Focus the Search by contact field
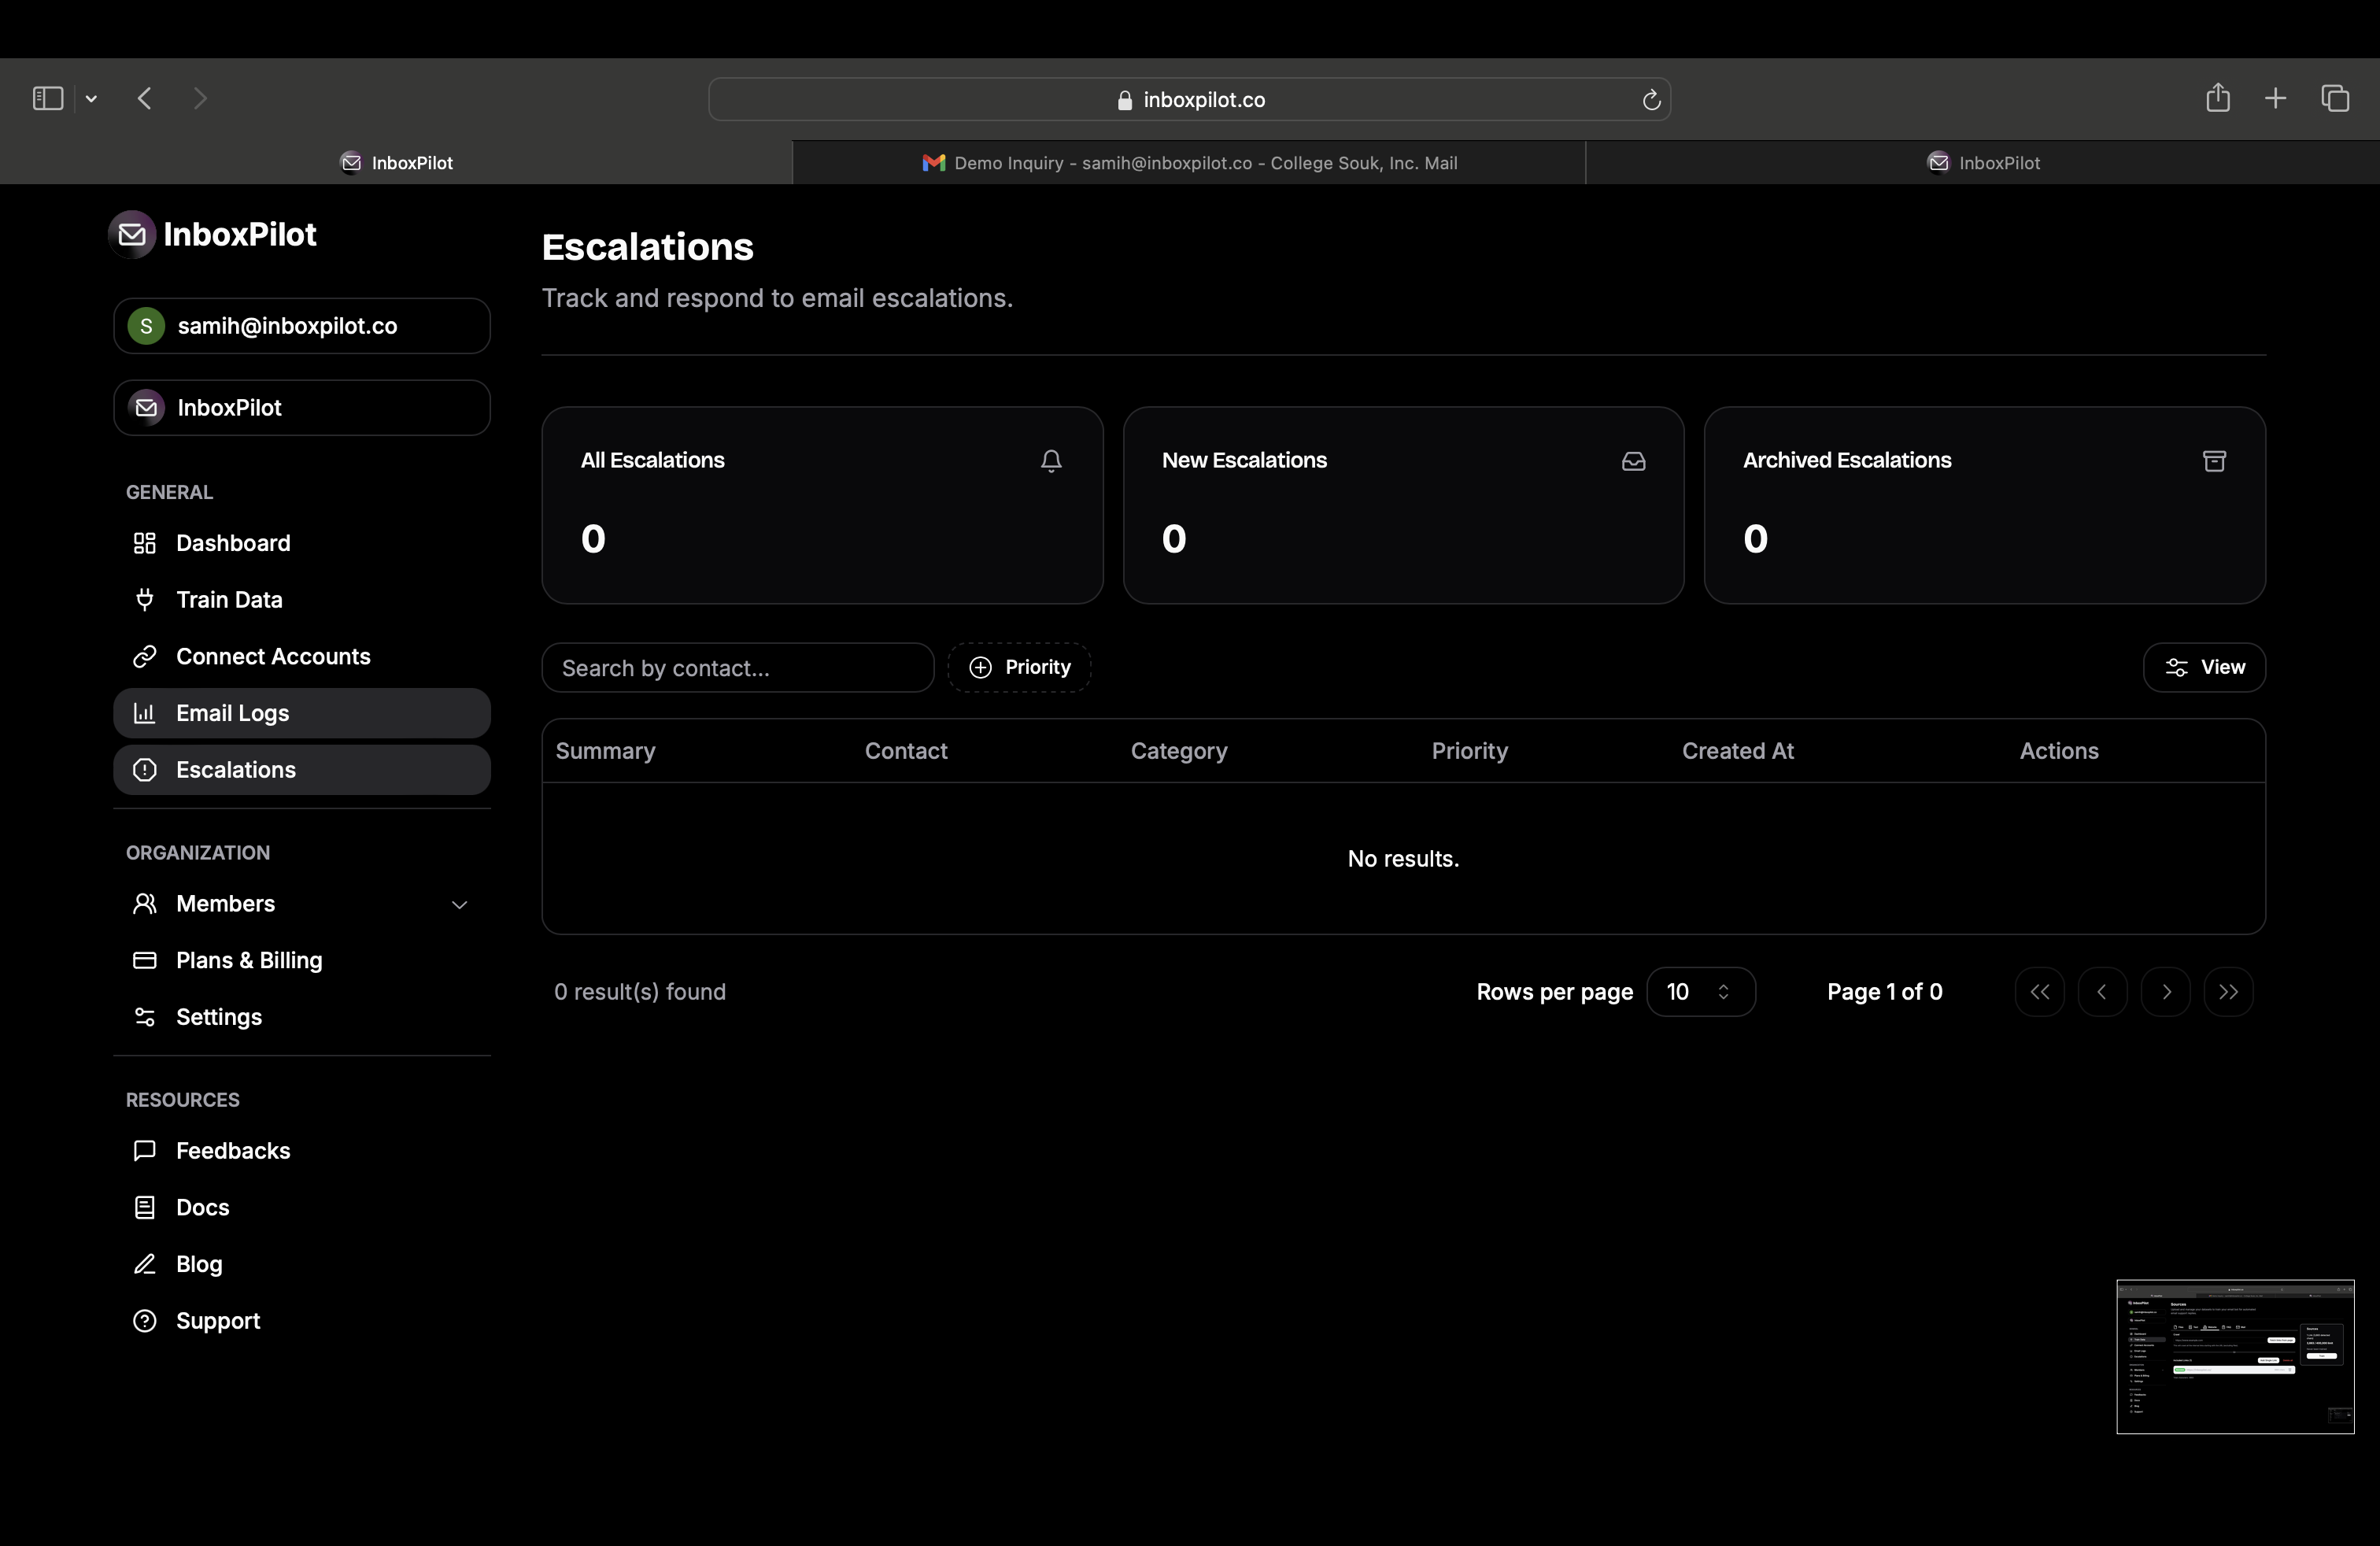 [x=737, y=668]
